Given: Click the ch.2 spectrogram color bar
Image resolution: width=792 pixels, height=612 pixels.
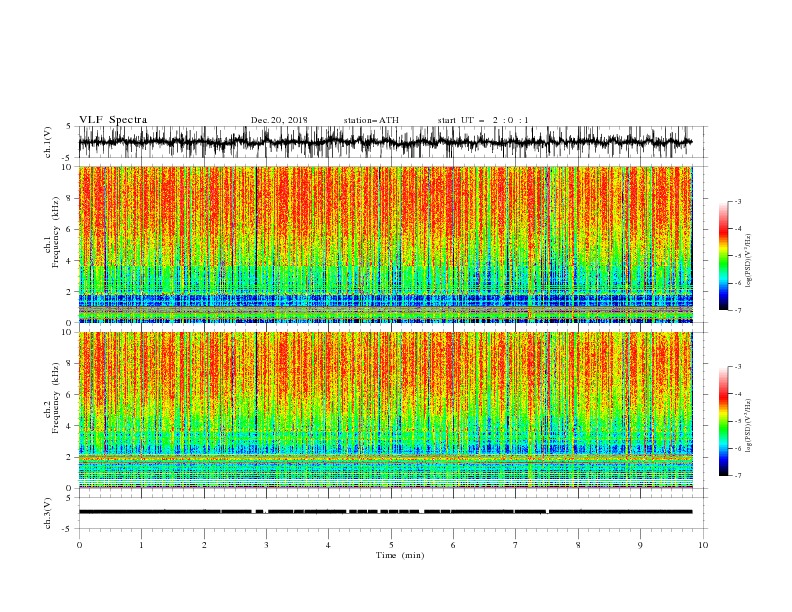Looking at the screenshot, I should pos(723,421).
